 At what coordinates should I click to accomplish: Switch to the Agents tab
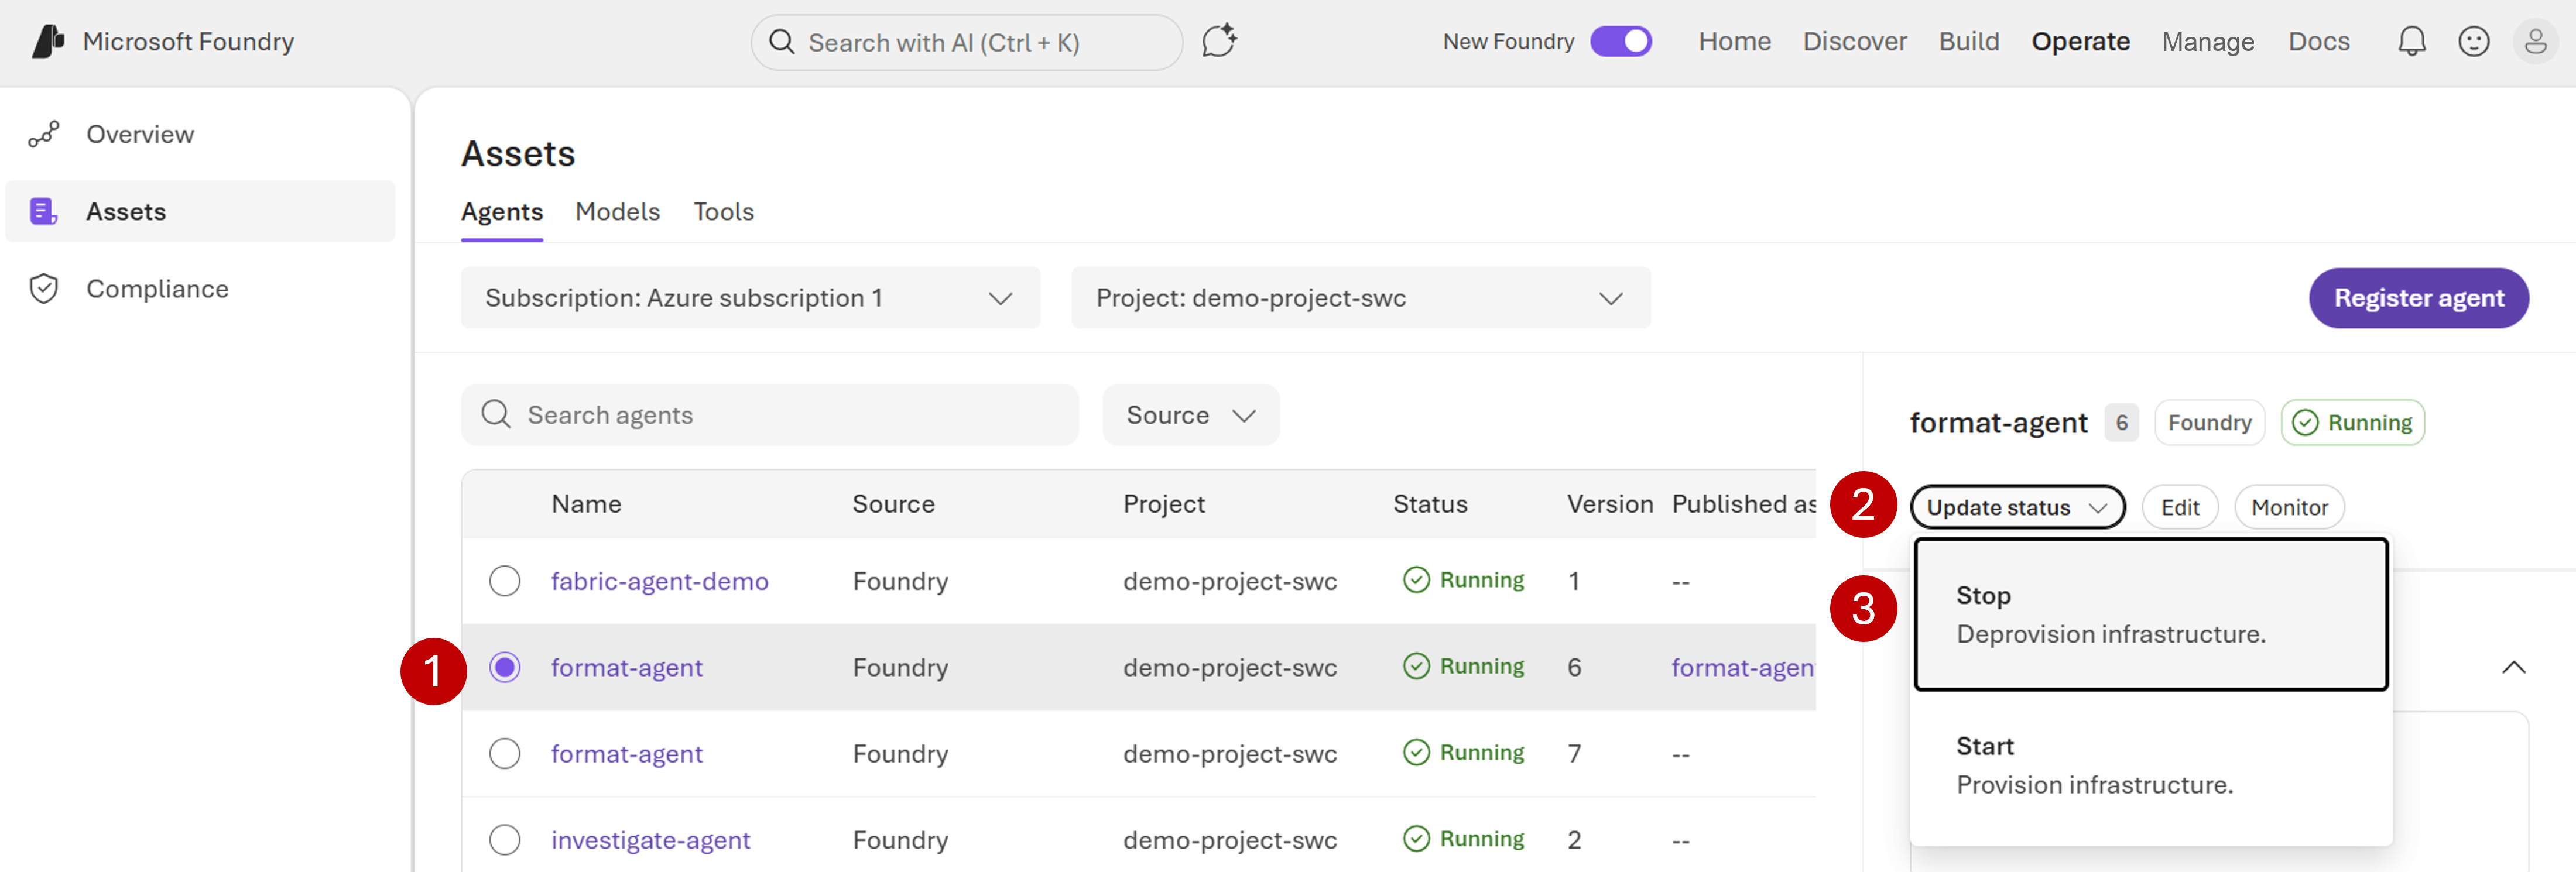pyautogui.click(x=502, y=212)
